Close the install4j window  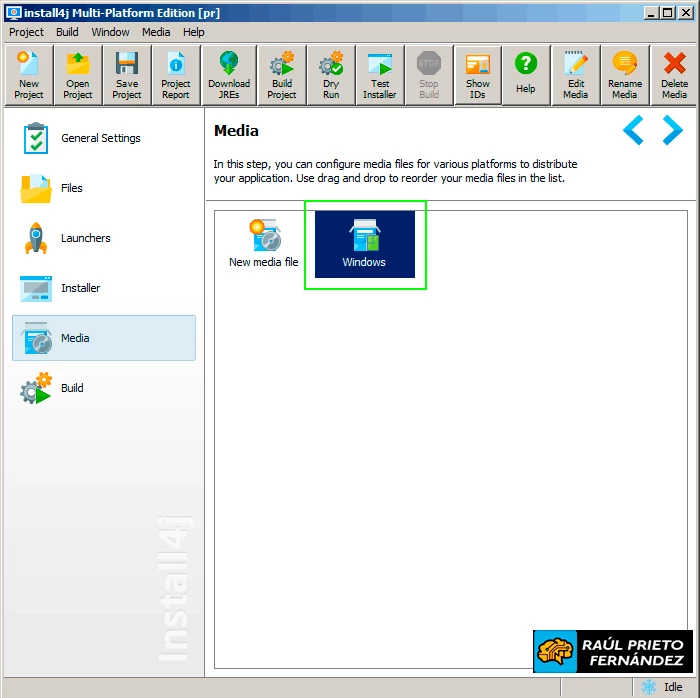click(x=685, y=12)
